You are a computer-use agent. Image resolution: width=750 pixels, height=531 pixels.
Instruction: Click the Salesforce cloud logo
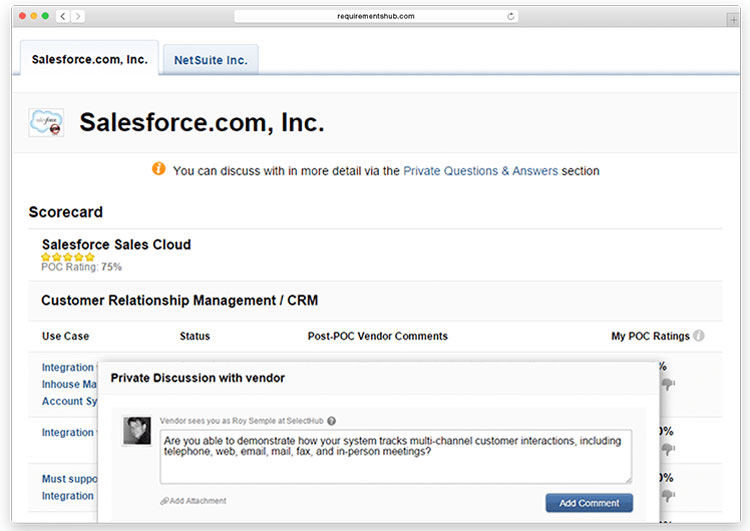[46, 122]
